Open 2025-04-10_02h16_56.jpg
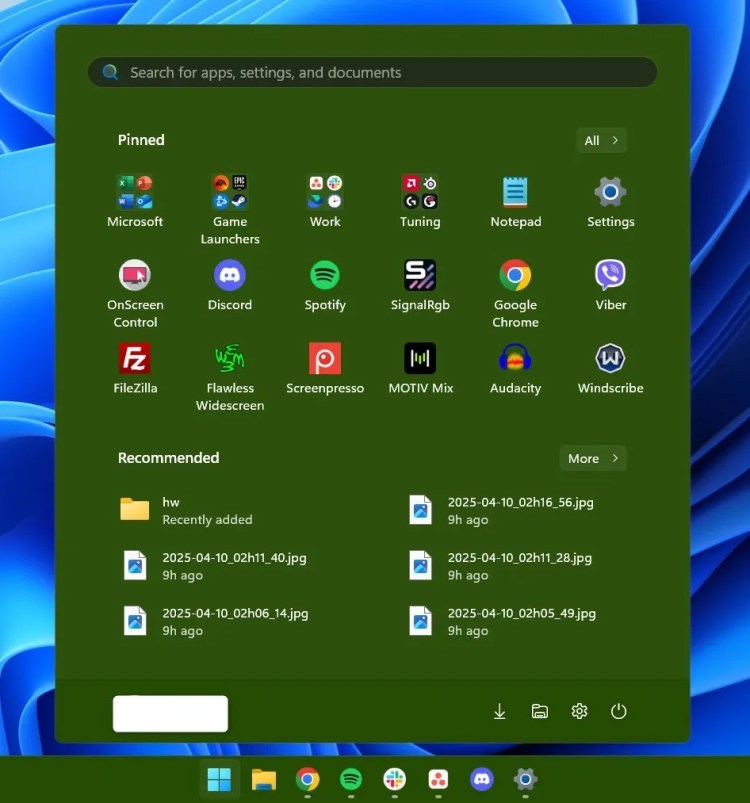The width and height of the screenshot is (750, 803). (x=502, y=511)
